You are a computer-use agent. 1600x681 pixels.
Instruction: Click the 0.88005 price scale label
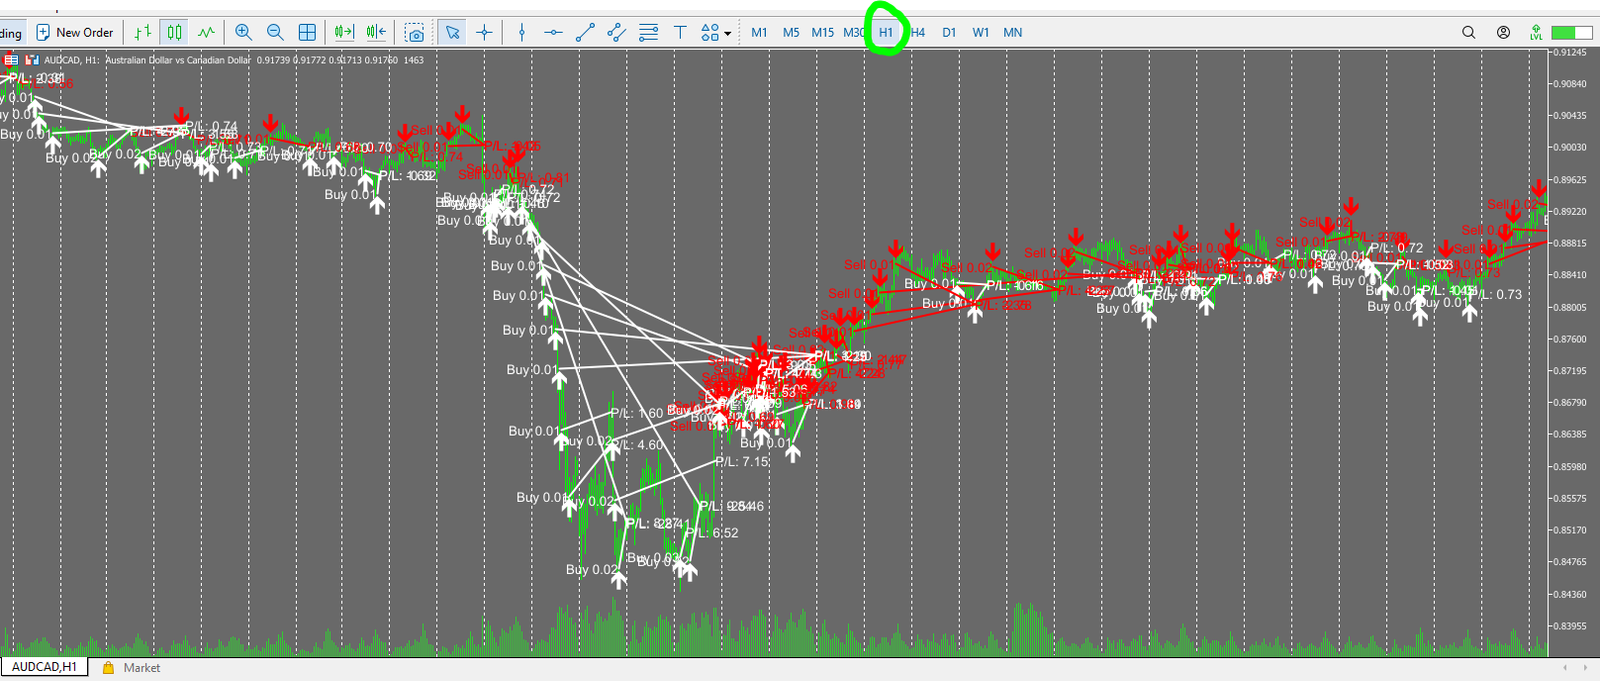(x=1570, y=307)
